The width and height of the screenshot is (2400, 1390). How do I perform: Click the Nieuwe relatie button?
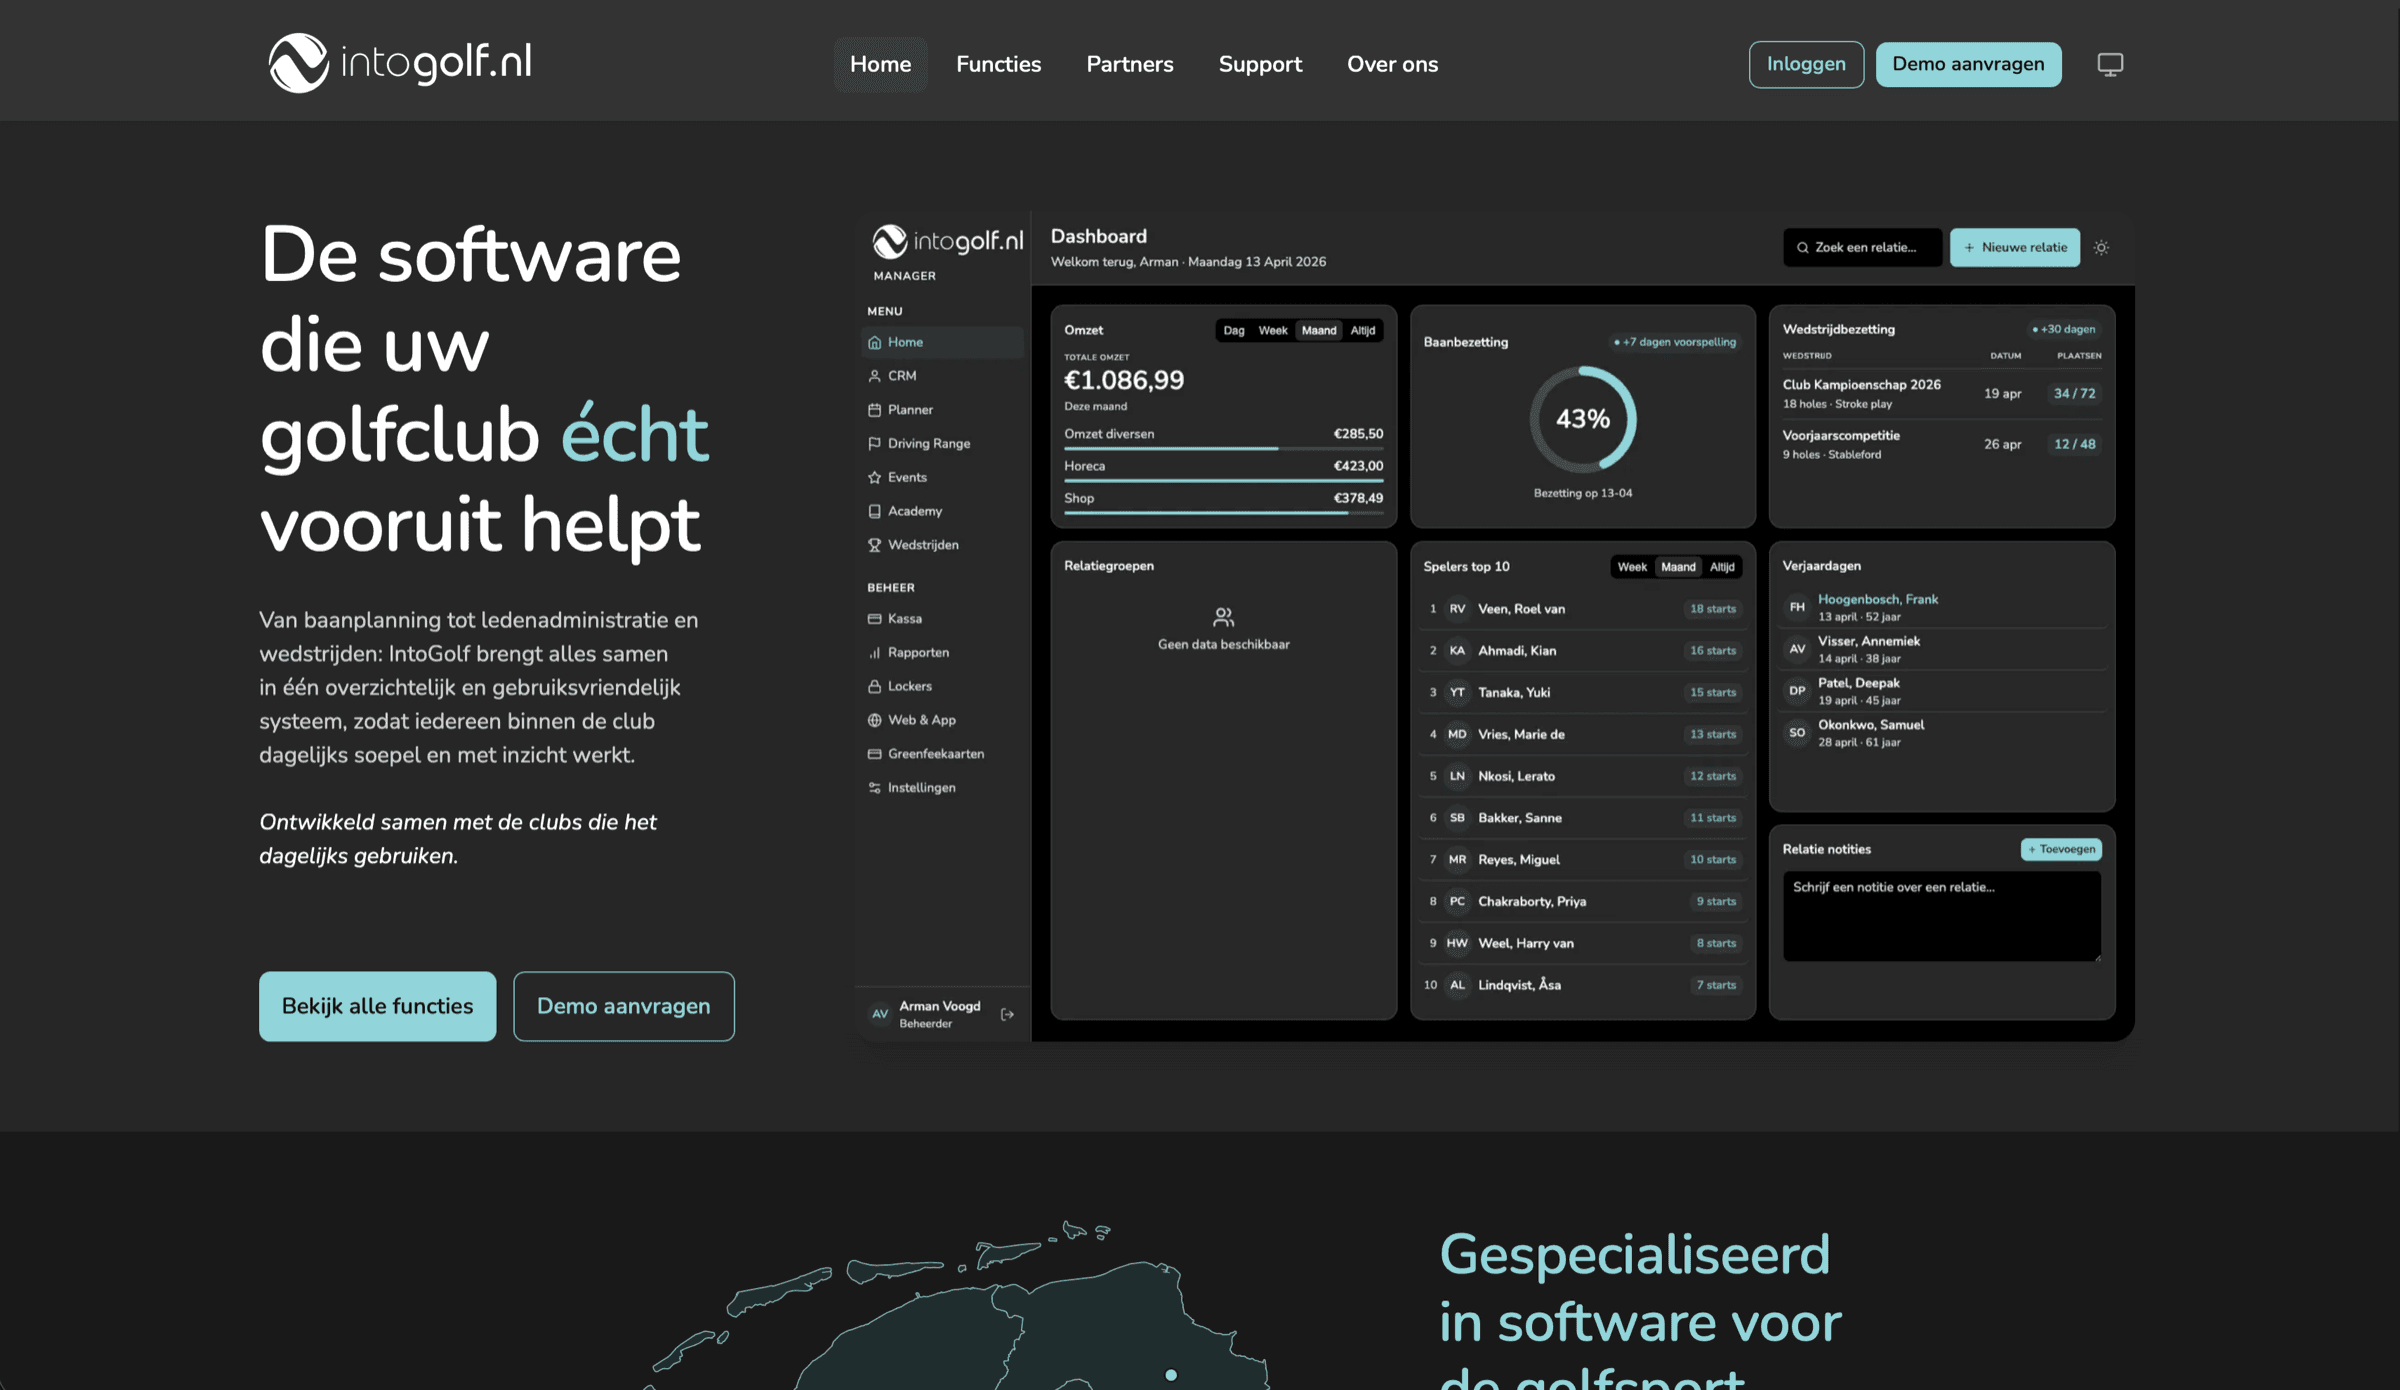click(x=2015, y=248)
